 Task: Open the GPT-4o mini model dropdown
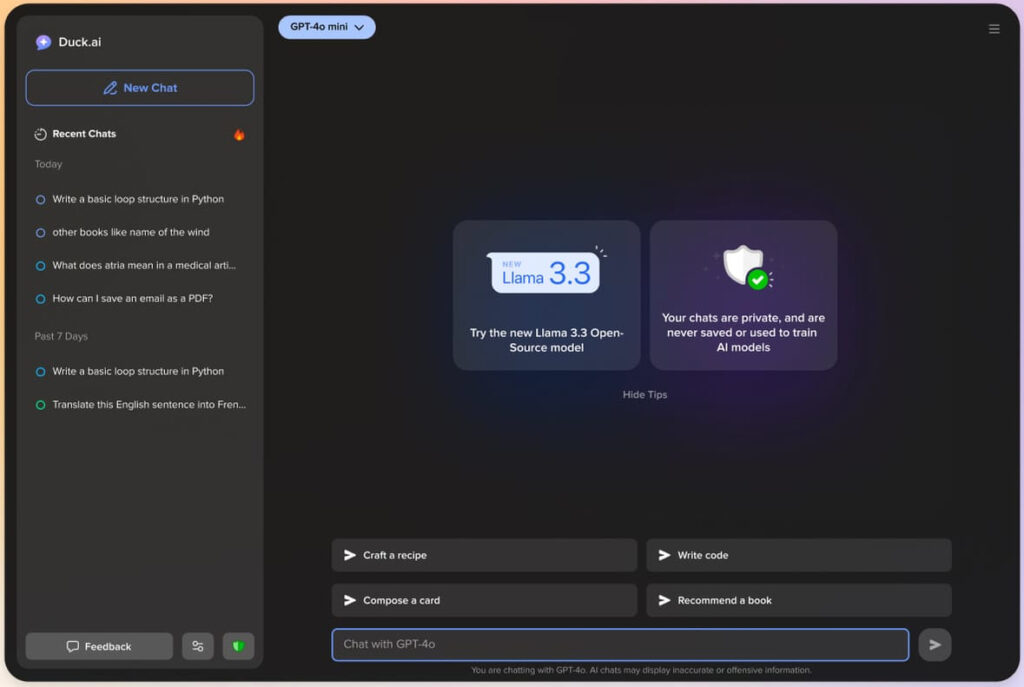327,27
